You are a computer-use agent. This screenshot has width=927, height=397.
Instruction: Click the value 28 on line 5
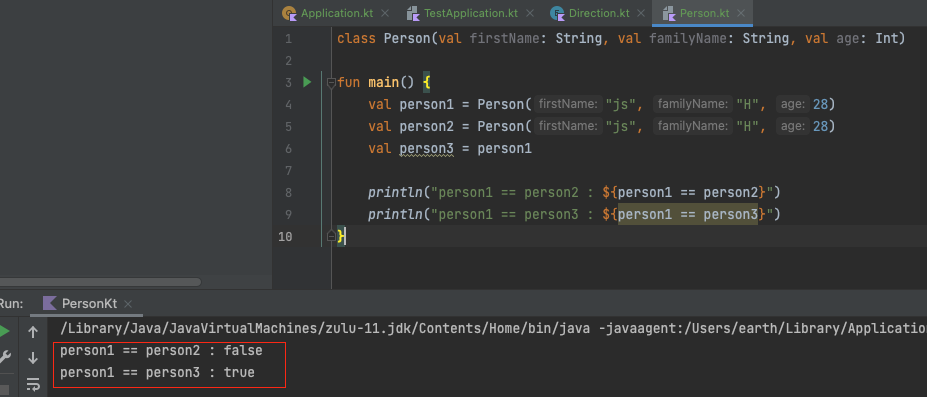[x=820, y=126]
